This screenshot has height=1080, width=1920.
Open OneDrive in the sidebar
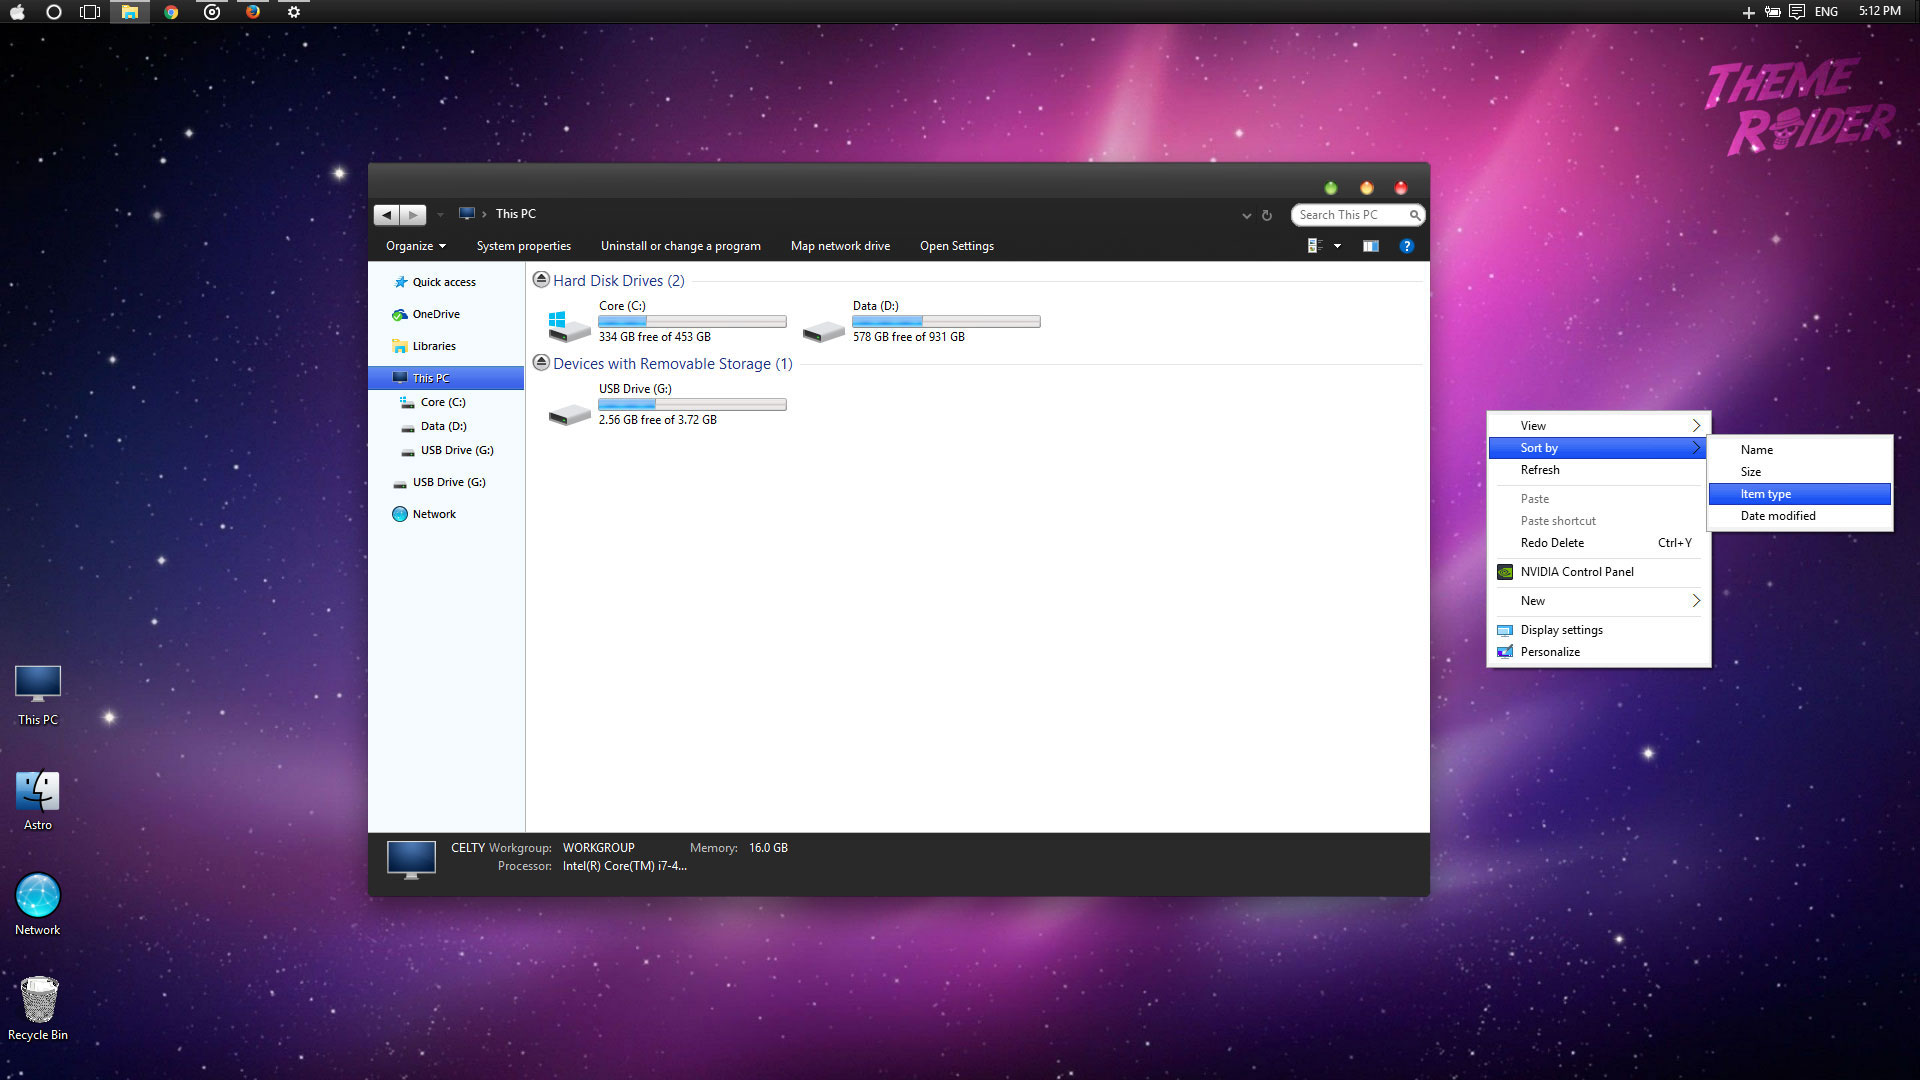(x=434, y=314)
